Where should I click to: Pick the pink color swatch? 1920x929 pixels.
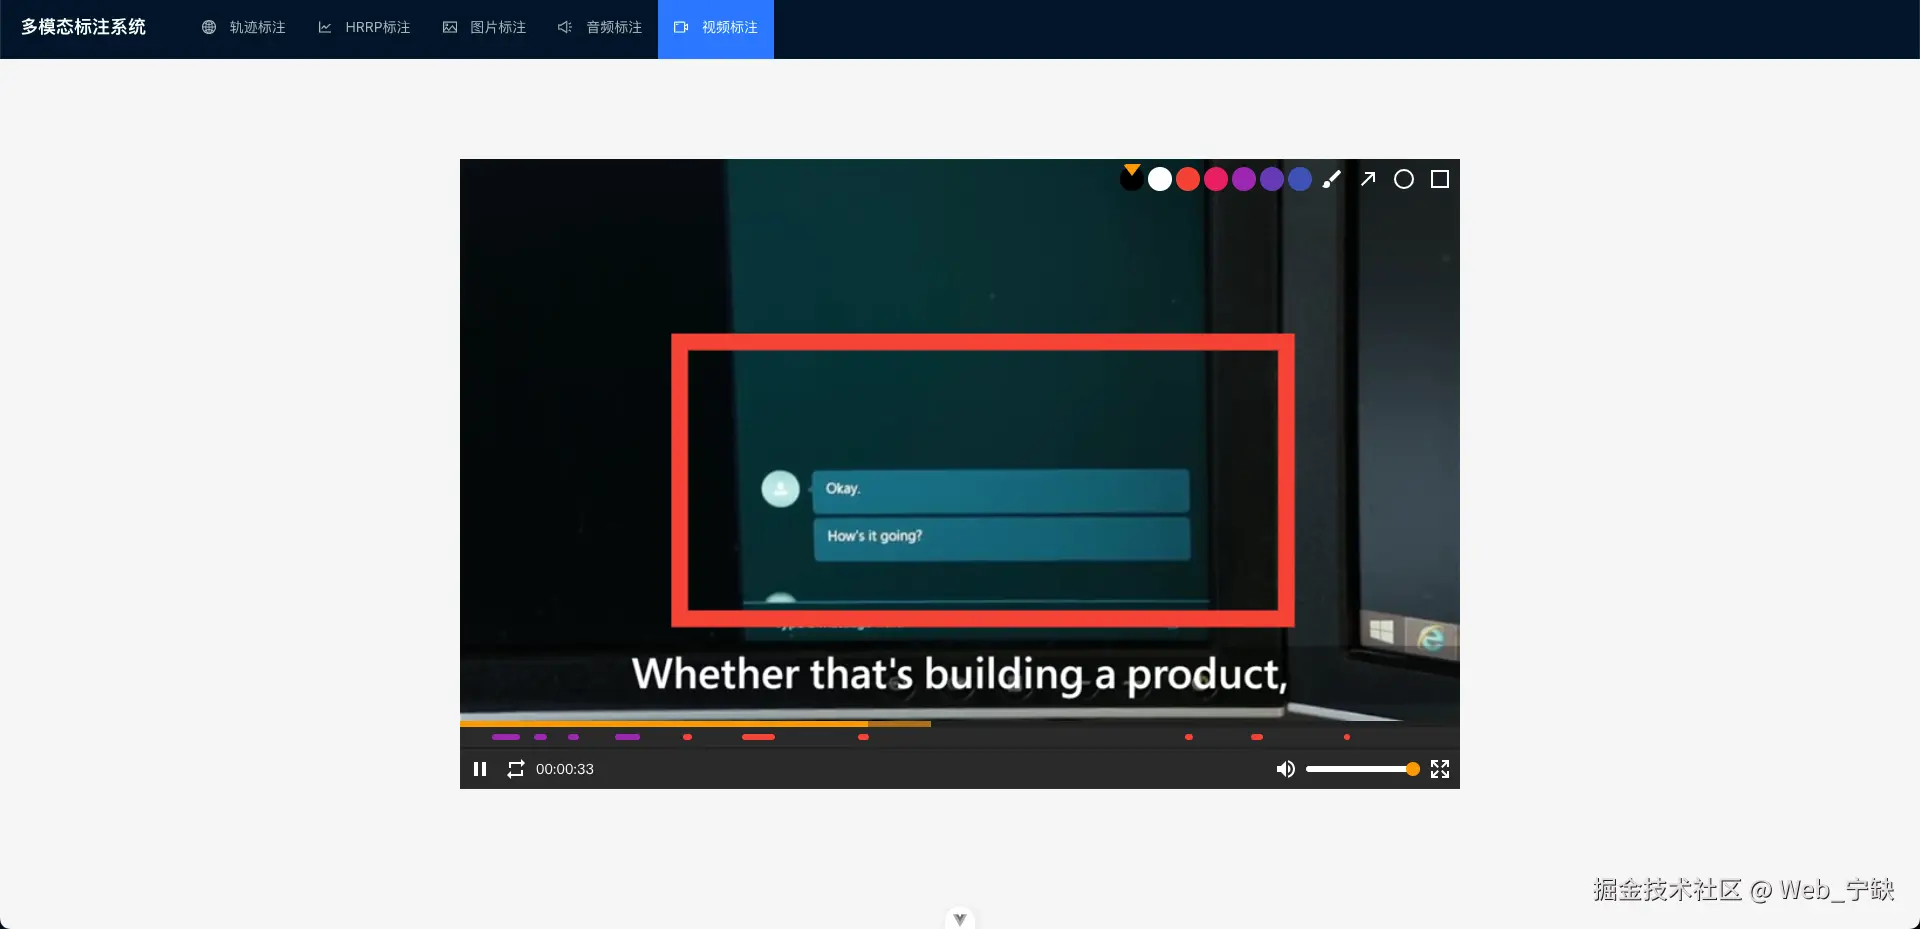1216,179
